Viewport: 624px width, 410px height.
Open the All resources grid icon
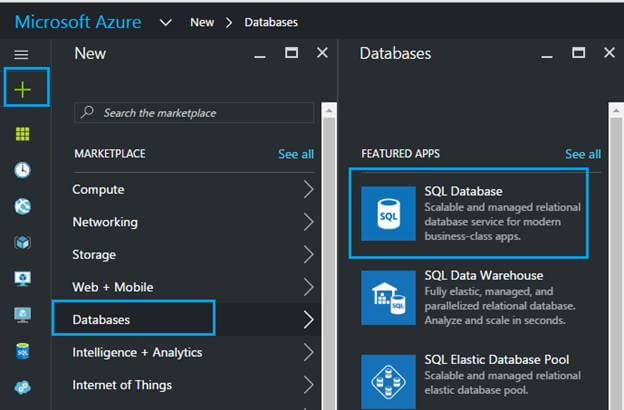pyautogui.click(x=22, y=134)
